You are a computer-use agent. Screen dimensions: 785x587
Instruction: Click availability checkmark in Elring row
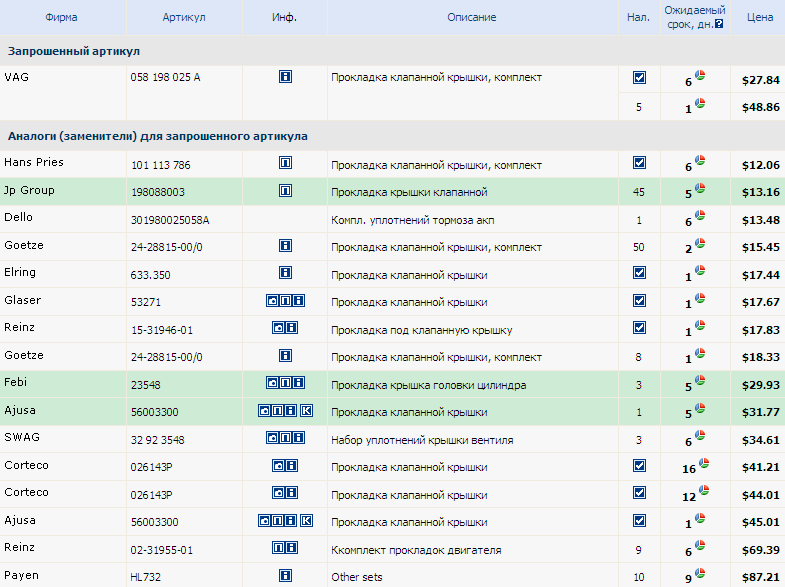pyautogui.click(x=639, y=273)
